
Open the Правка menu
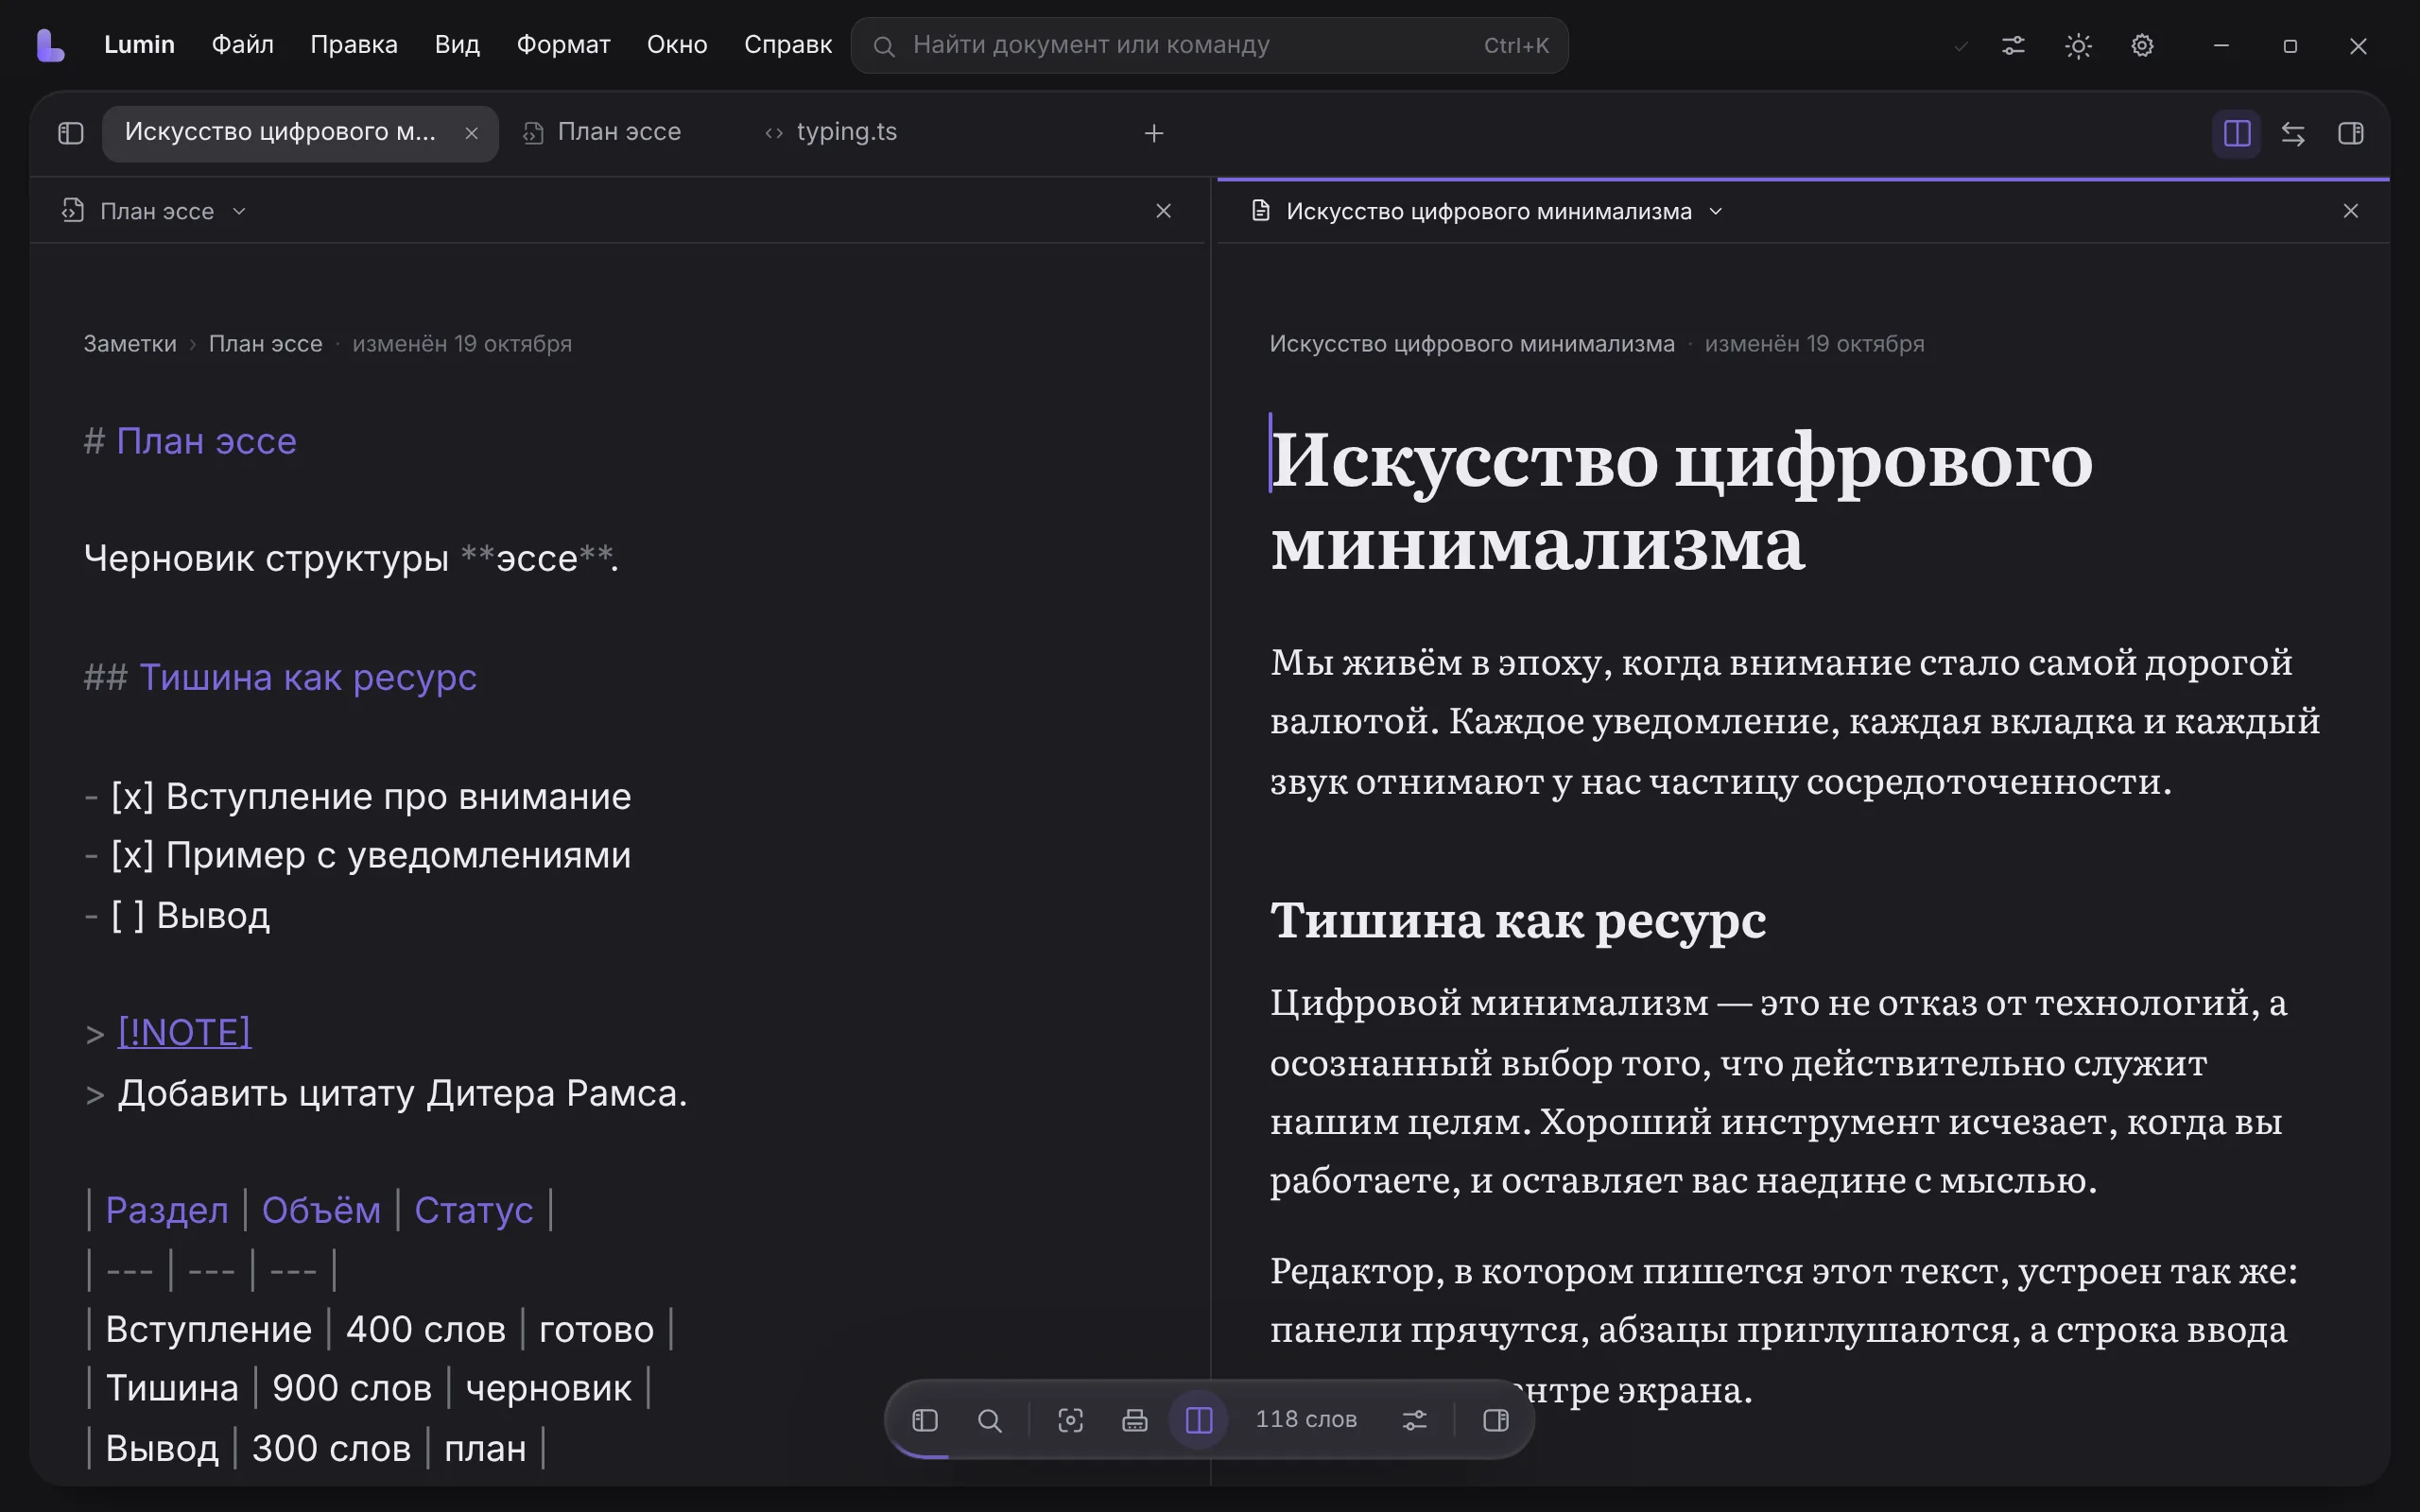[354, 45]
